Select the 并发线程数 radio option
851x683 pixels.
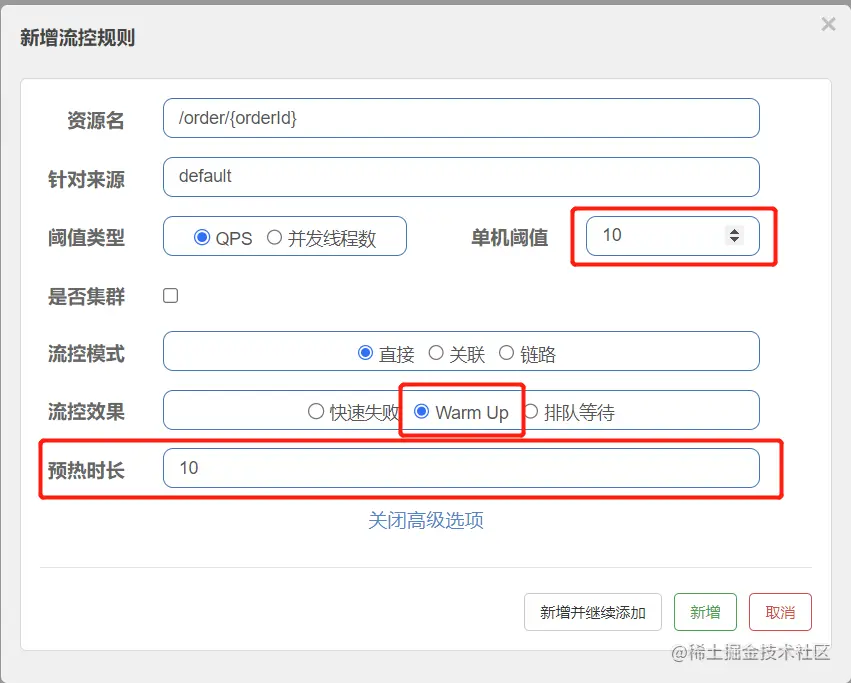275,237
